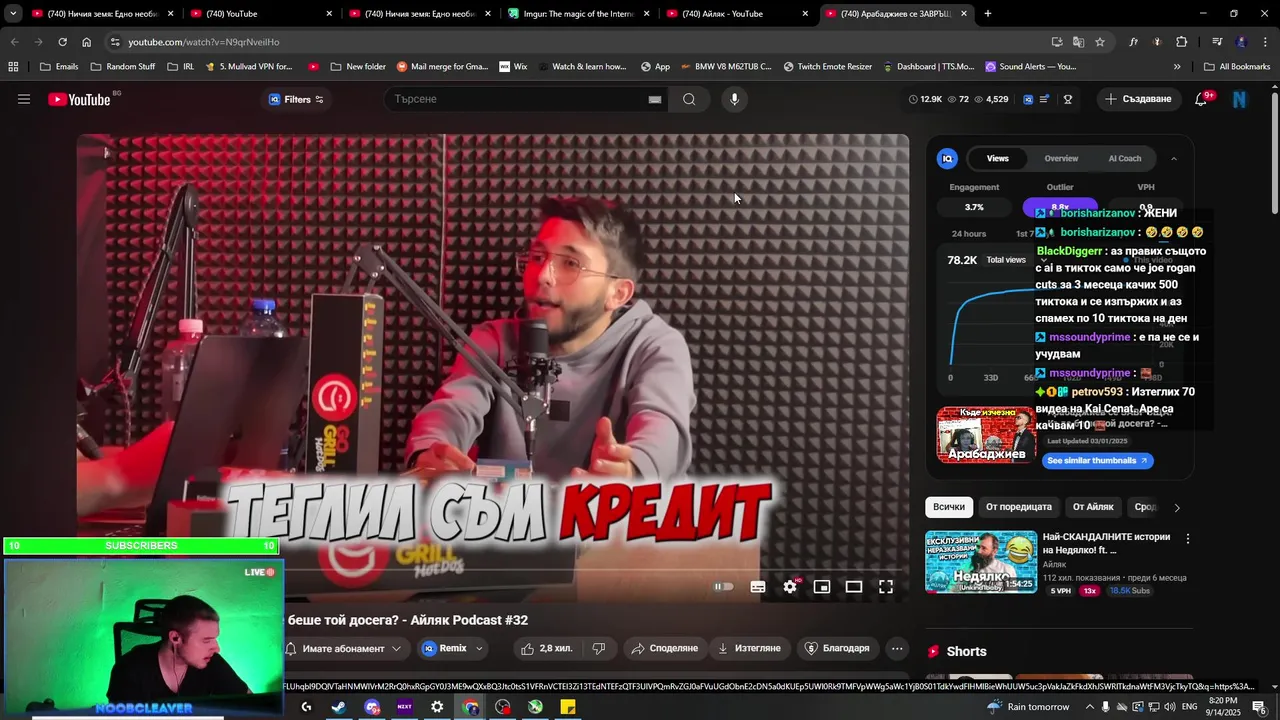Open the sticky notes app in taskbar

coord(568,707)
